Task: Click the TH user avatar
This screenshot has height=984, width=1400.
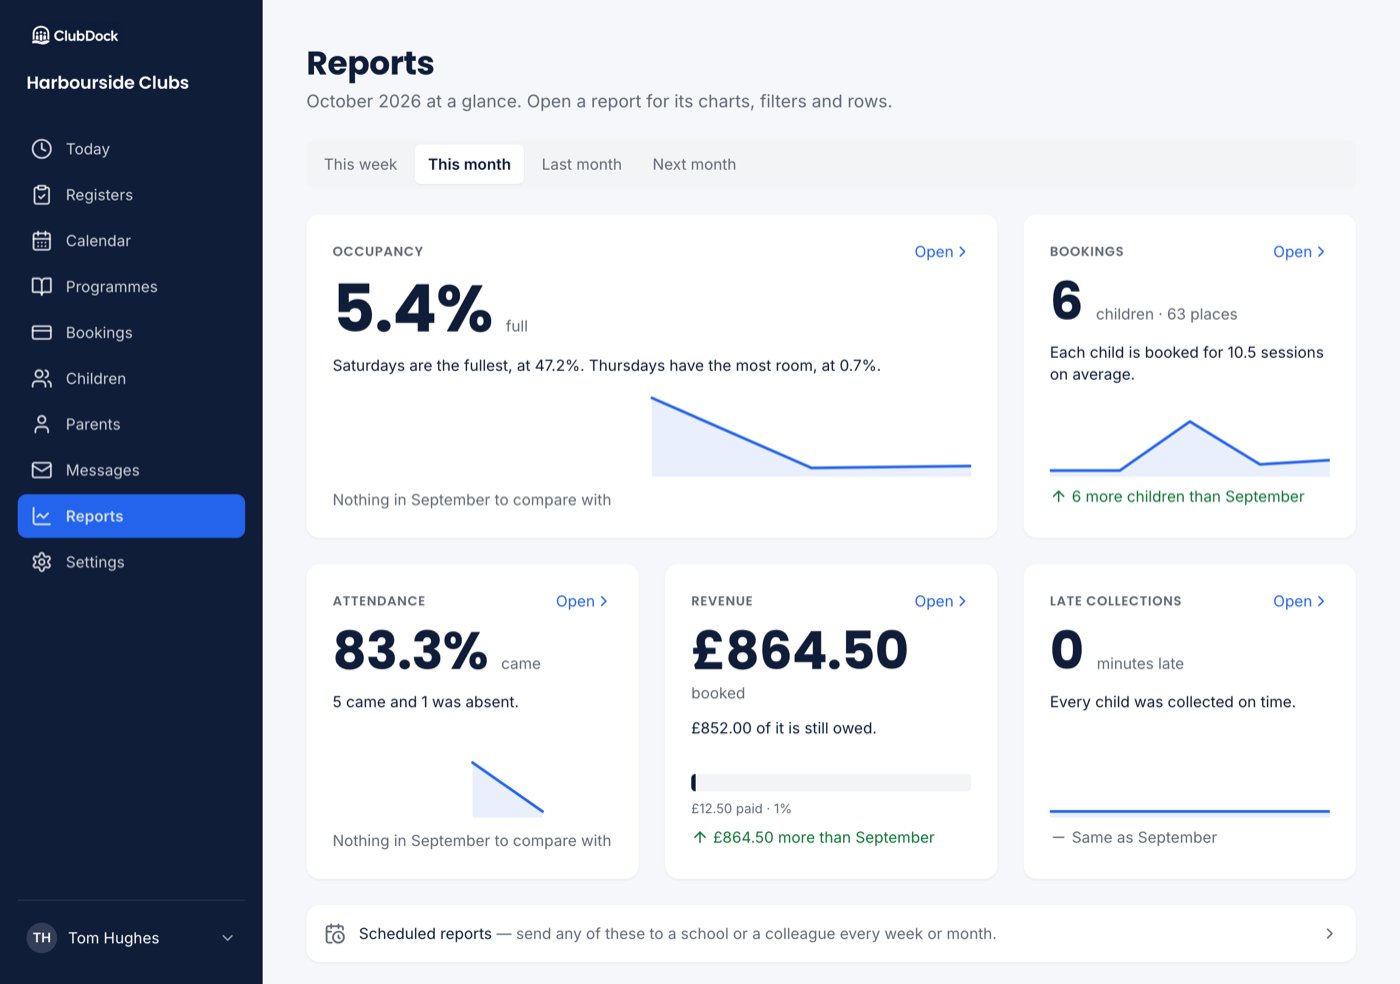Action: [x=42, y=938]
